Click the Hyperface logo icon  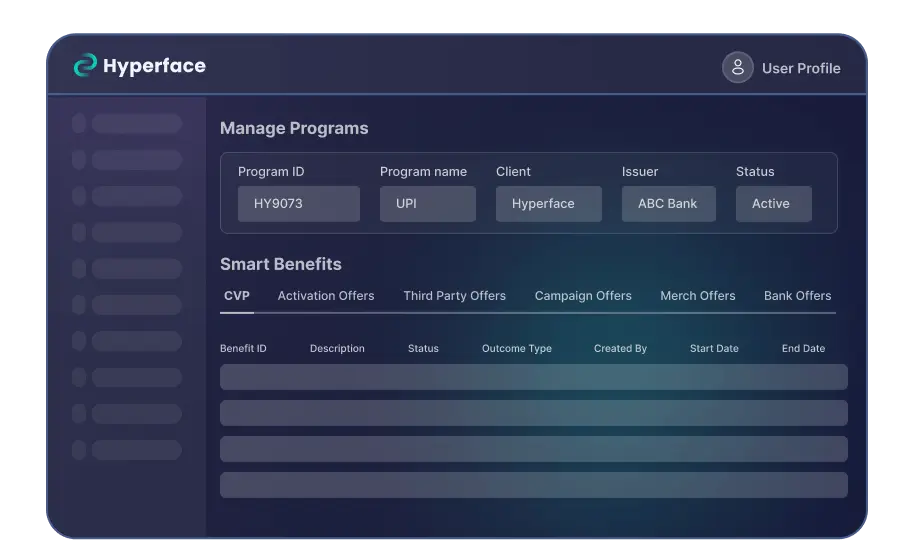86,66
